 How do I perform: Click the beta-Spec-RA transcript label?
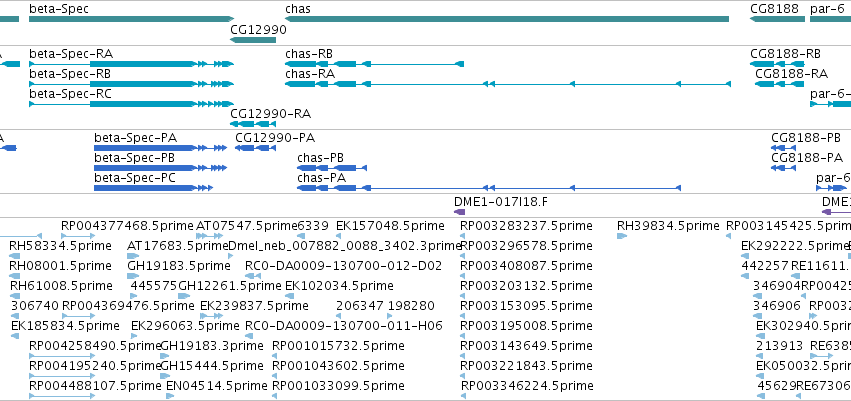(x=71, y=54)
